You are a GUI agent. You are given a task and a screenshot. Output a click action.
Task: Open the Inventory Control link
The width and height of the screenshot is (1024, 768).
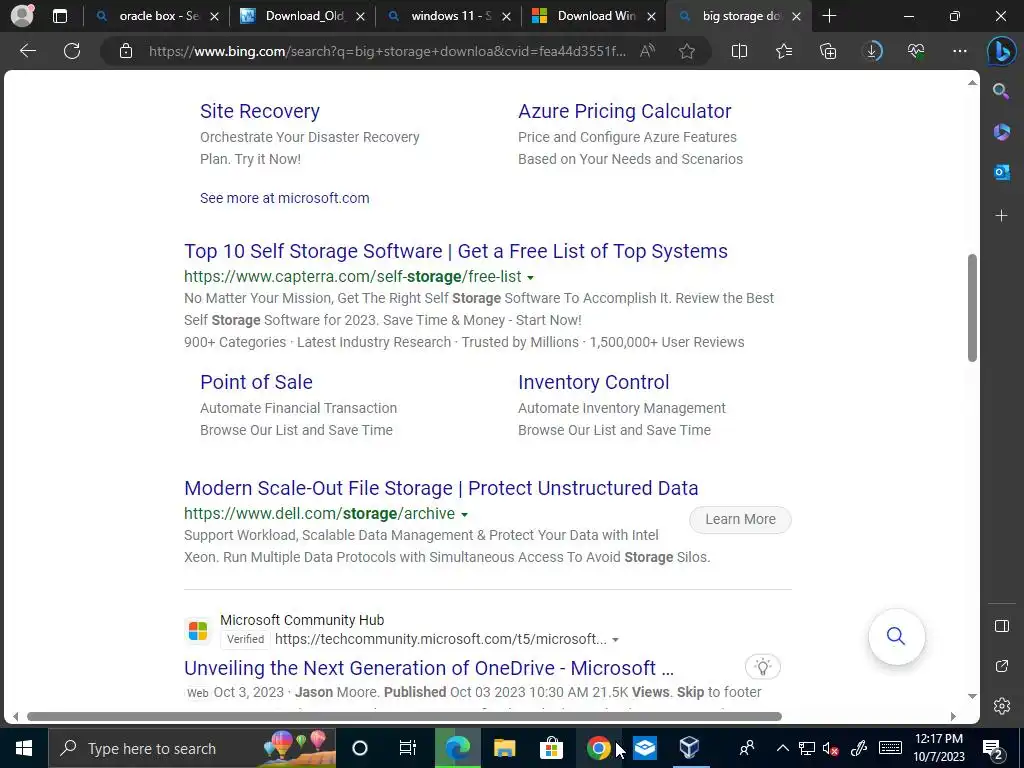pos(594,382)
